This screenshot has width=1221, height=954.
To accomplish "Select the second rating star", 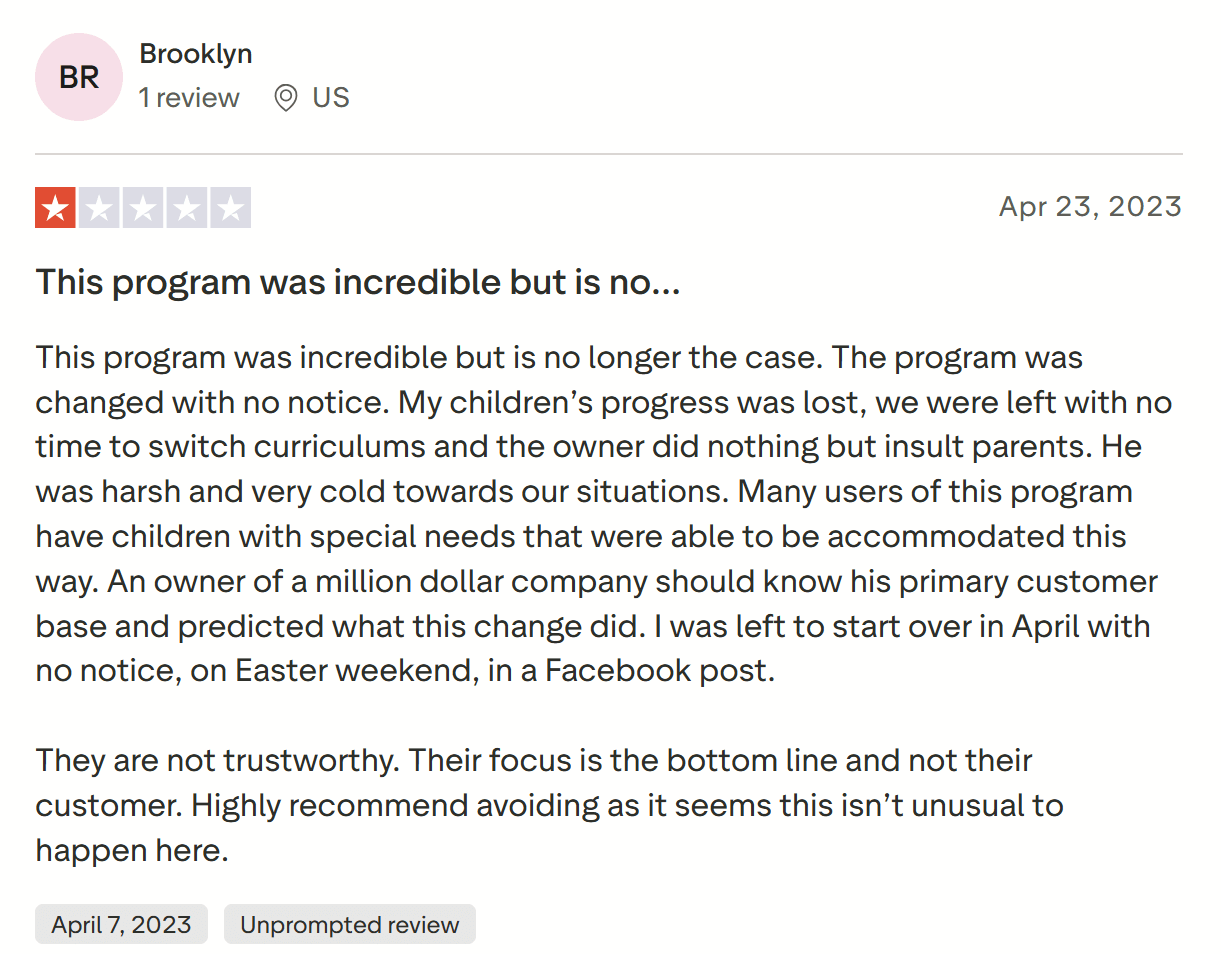I will point(100,207).
